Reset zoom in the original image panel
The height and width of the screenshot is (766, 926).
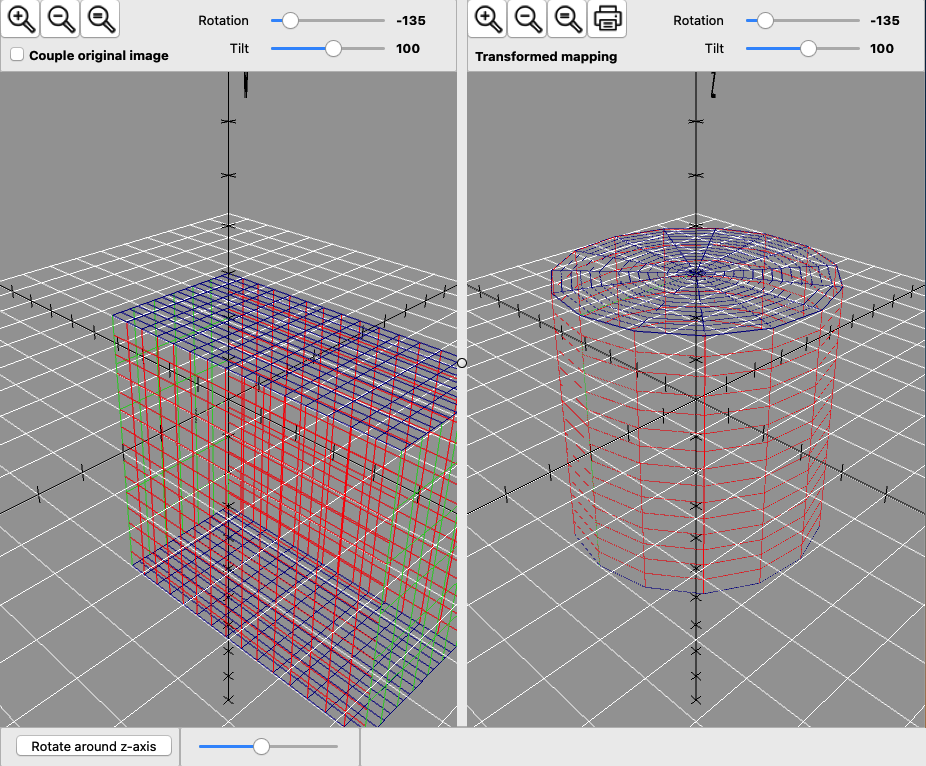[98, 18]
